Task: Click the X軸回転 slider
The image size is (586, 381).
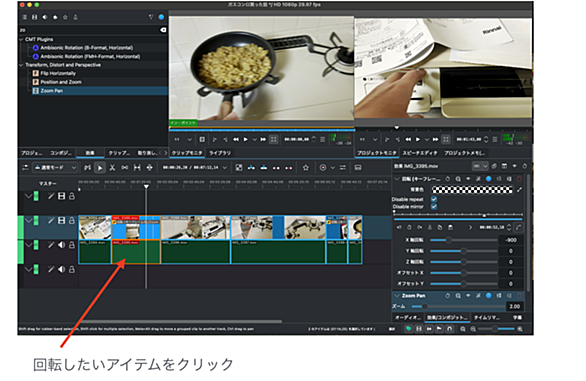Action: click(464, 240)
